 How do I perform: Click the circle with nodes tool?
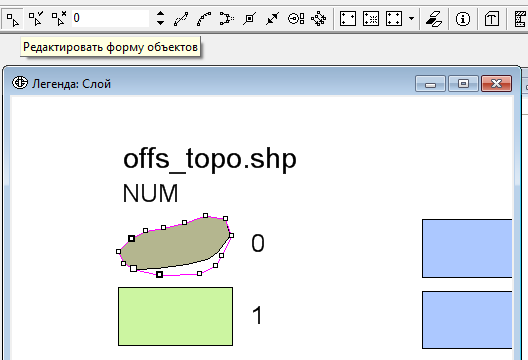click(296, 19)
